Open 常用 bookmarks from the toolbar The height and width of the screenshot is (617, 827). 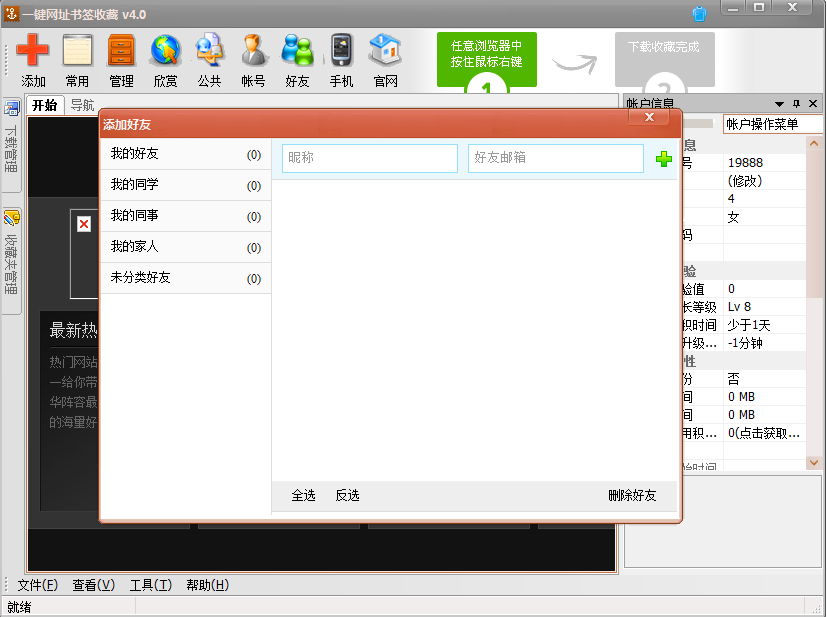(77, 51)
